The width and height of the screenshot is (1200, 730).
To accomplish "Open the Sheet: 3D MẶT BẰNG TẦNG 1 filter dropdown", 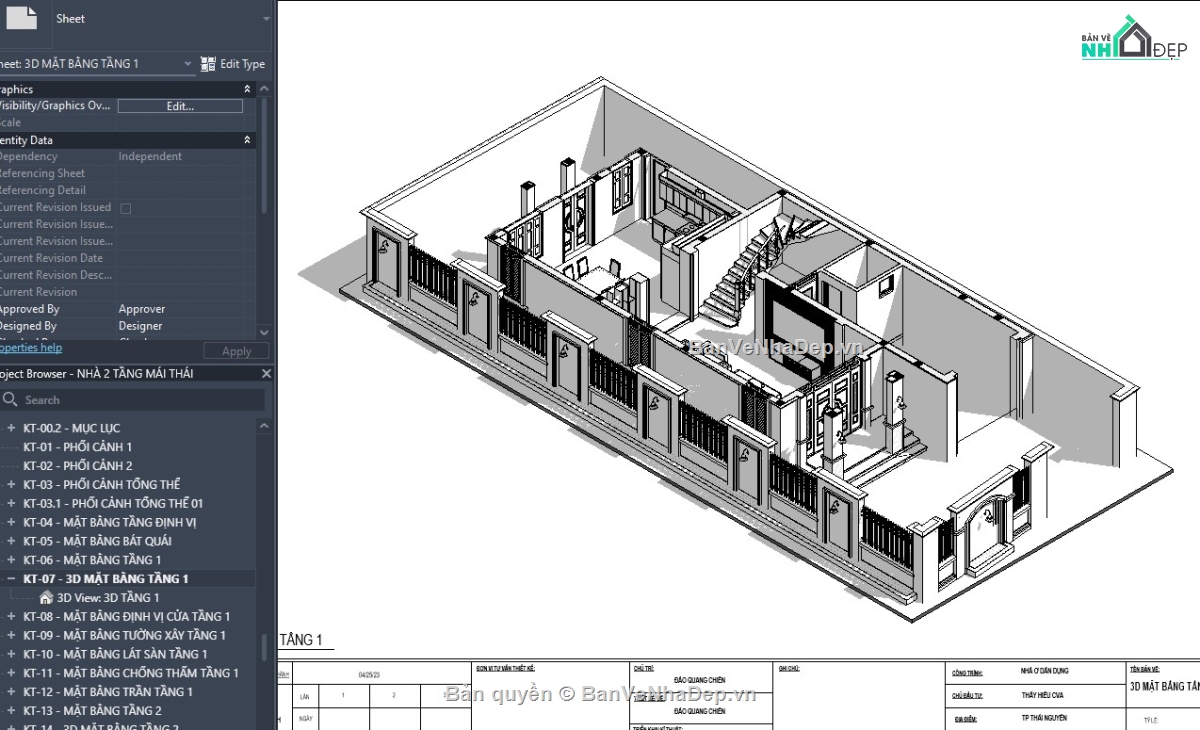I will coord(188,64).
